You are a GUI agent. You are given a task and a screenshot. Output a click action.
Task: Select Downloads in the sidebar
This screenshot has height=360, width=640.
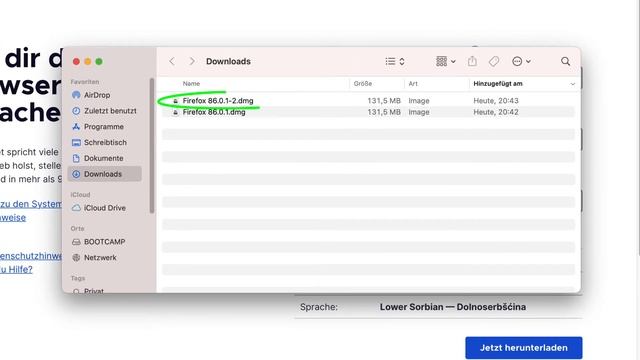105,174
